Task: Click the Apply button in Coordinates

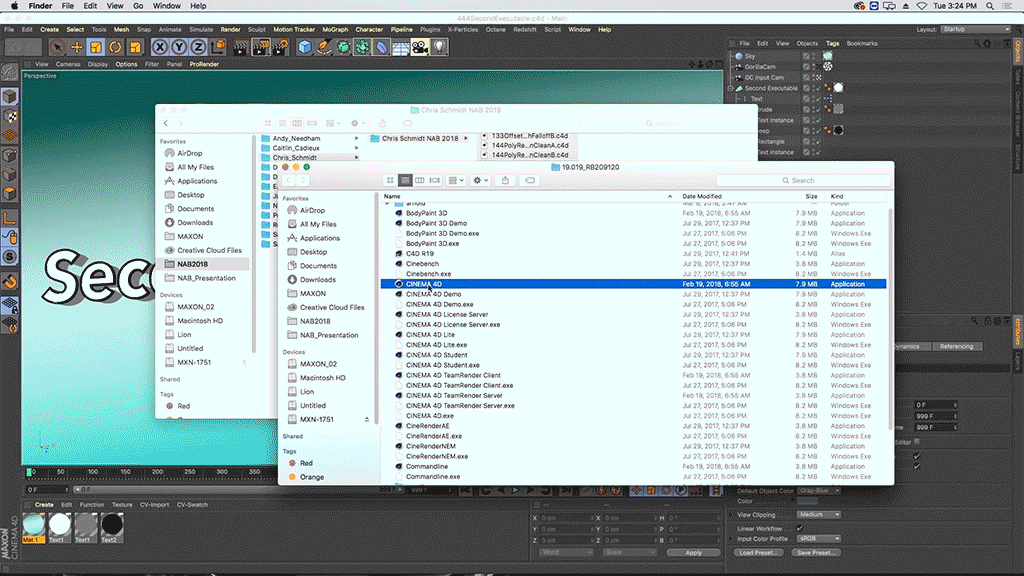Action: (x=694, y=552)
